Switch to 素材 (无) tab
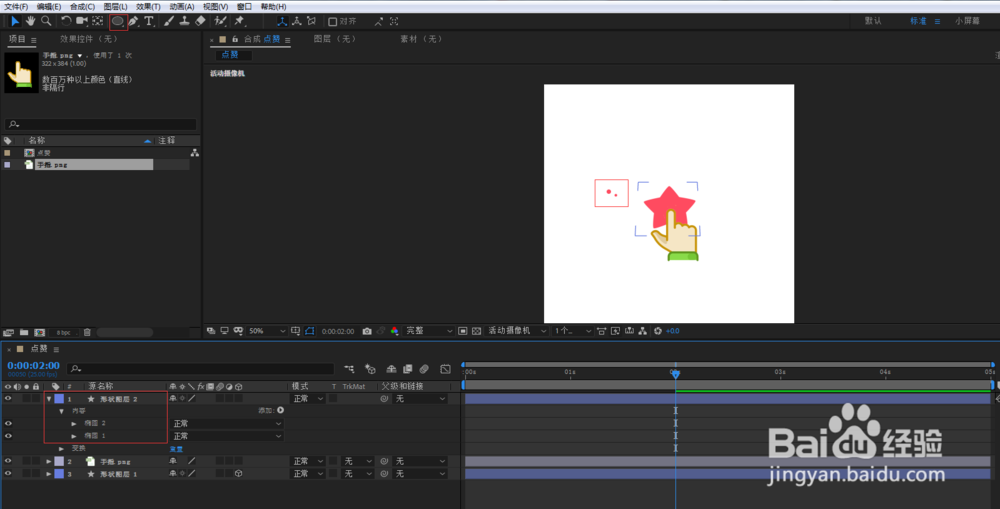 [x=422, y=39]
